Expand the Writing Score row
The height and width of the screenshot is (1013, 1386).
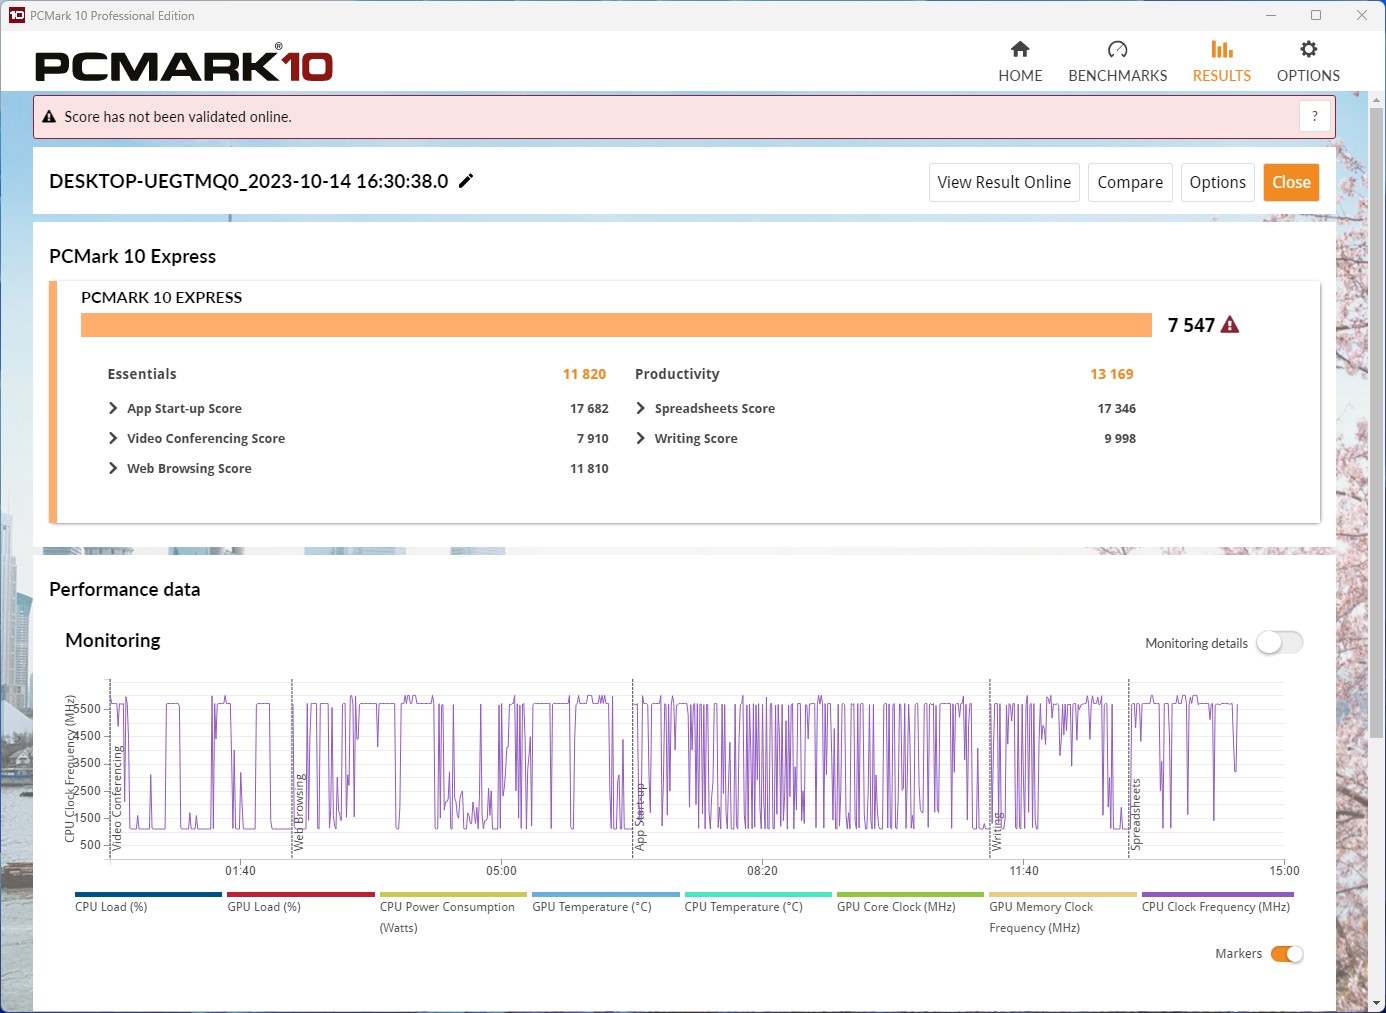tap(641, 438)
